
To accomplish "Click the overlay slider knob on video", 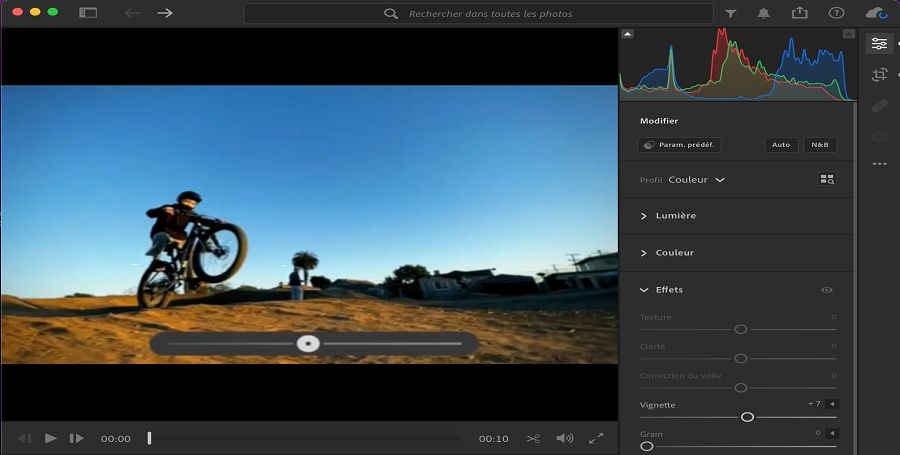I will click(308, 344).
